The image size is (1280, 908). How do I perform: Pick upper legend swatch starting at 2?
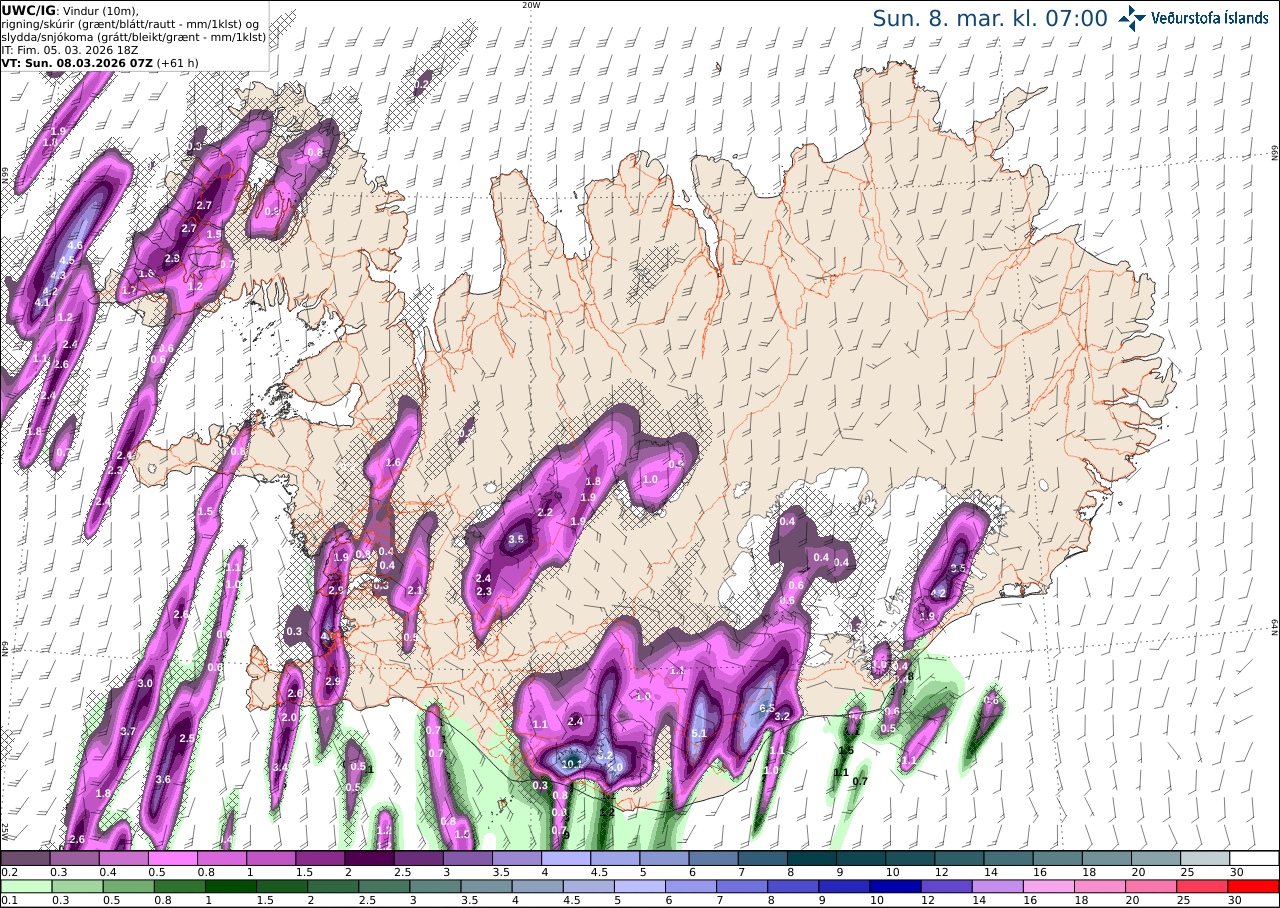point(369,858)
